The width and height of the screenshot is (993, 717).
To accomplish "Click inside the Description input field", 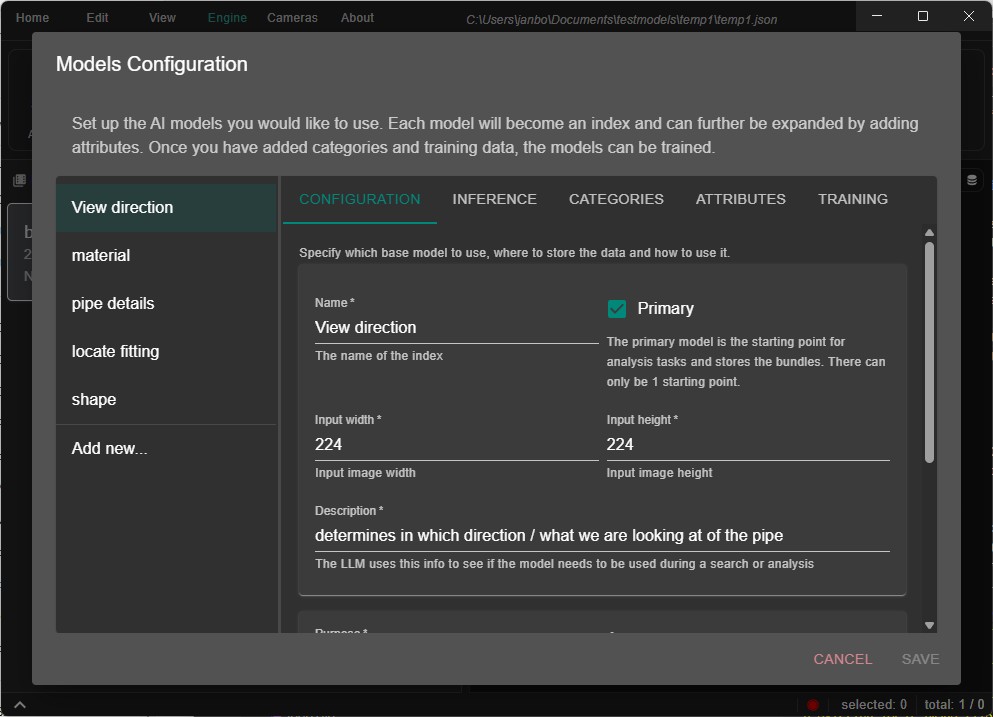I will pos(600,535).
